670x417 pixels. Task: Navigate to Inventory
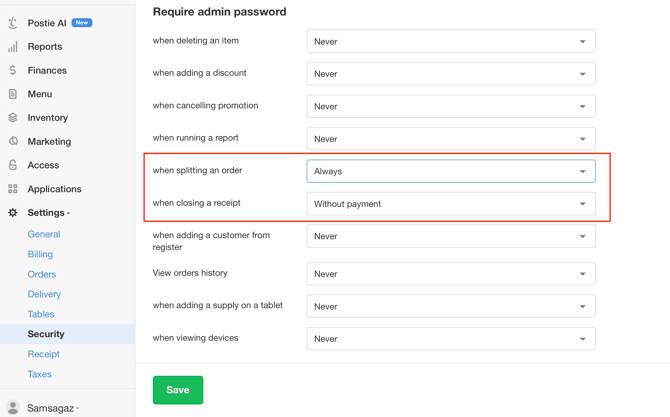(48, 117)
